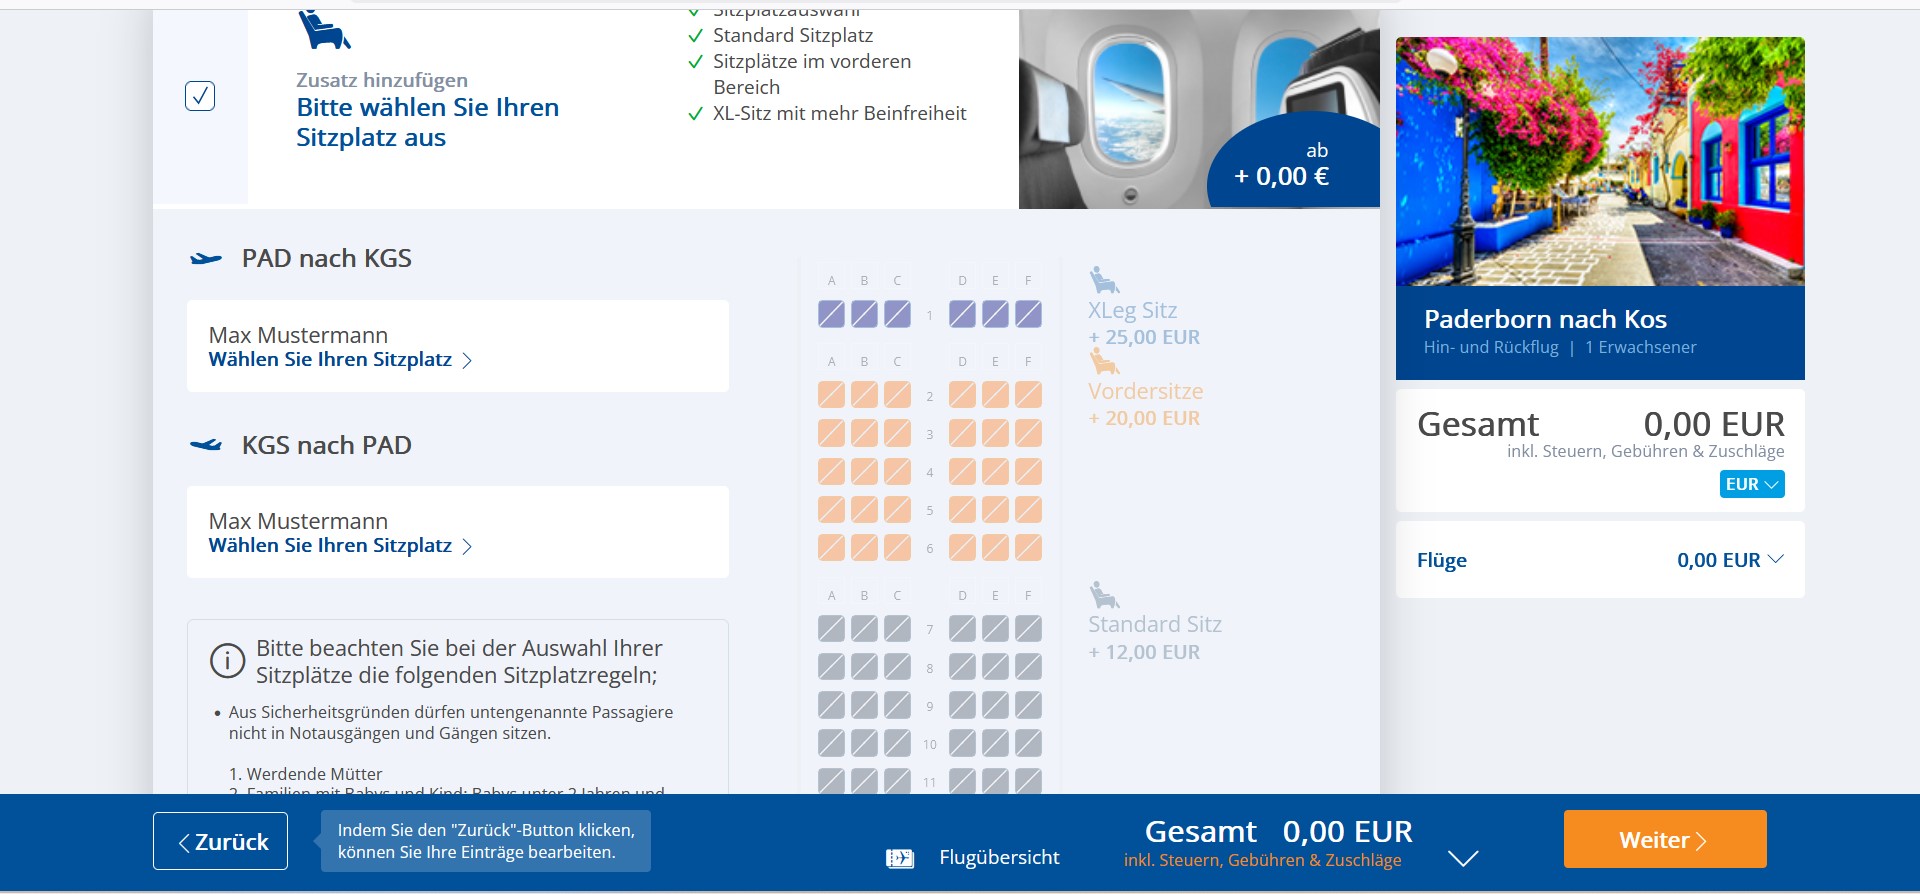1920x894 pixels.
Task: Click the plane icon beside PAD nach KGS
Action: pyautogui.click(x=206, y=259)
